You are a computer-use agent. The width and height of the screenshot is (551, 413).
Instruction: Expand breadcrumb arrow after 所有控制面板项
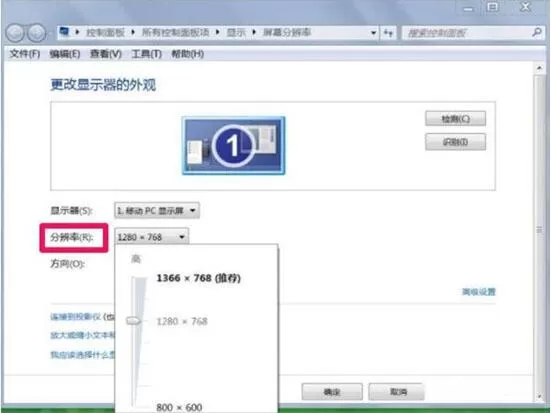218,32
